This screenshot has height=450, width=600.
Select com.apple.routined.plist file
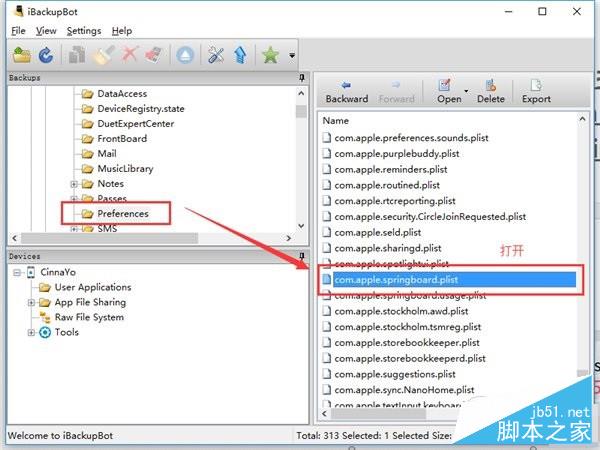coord(387,185)
